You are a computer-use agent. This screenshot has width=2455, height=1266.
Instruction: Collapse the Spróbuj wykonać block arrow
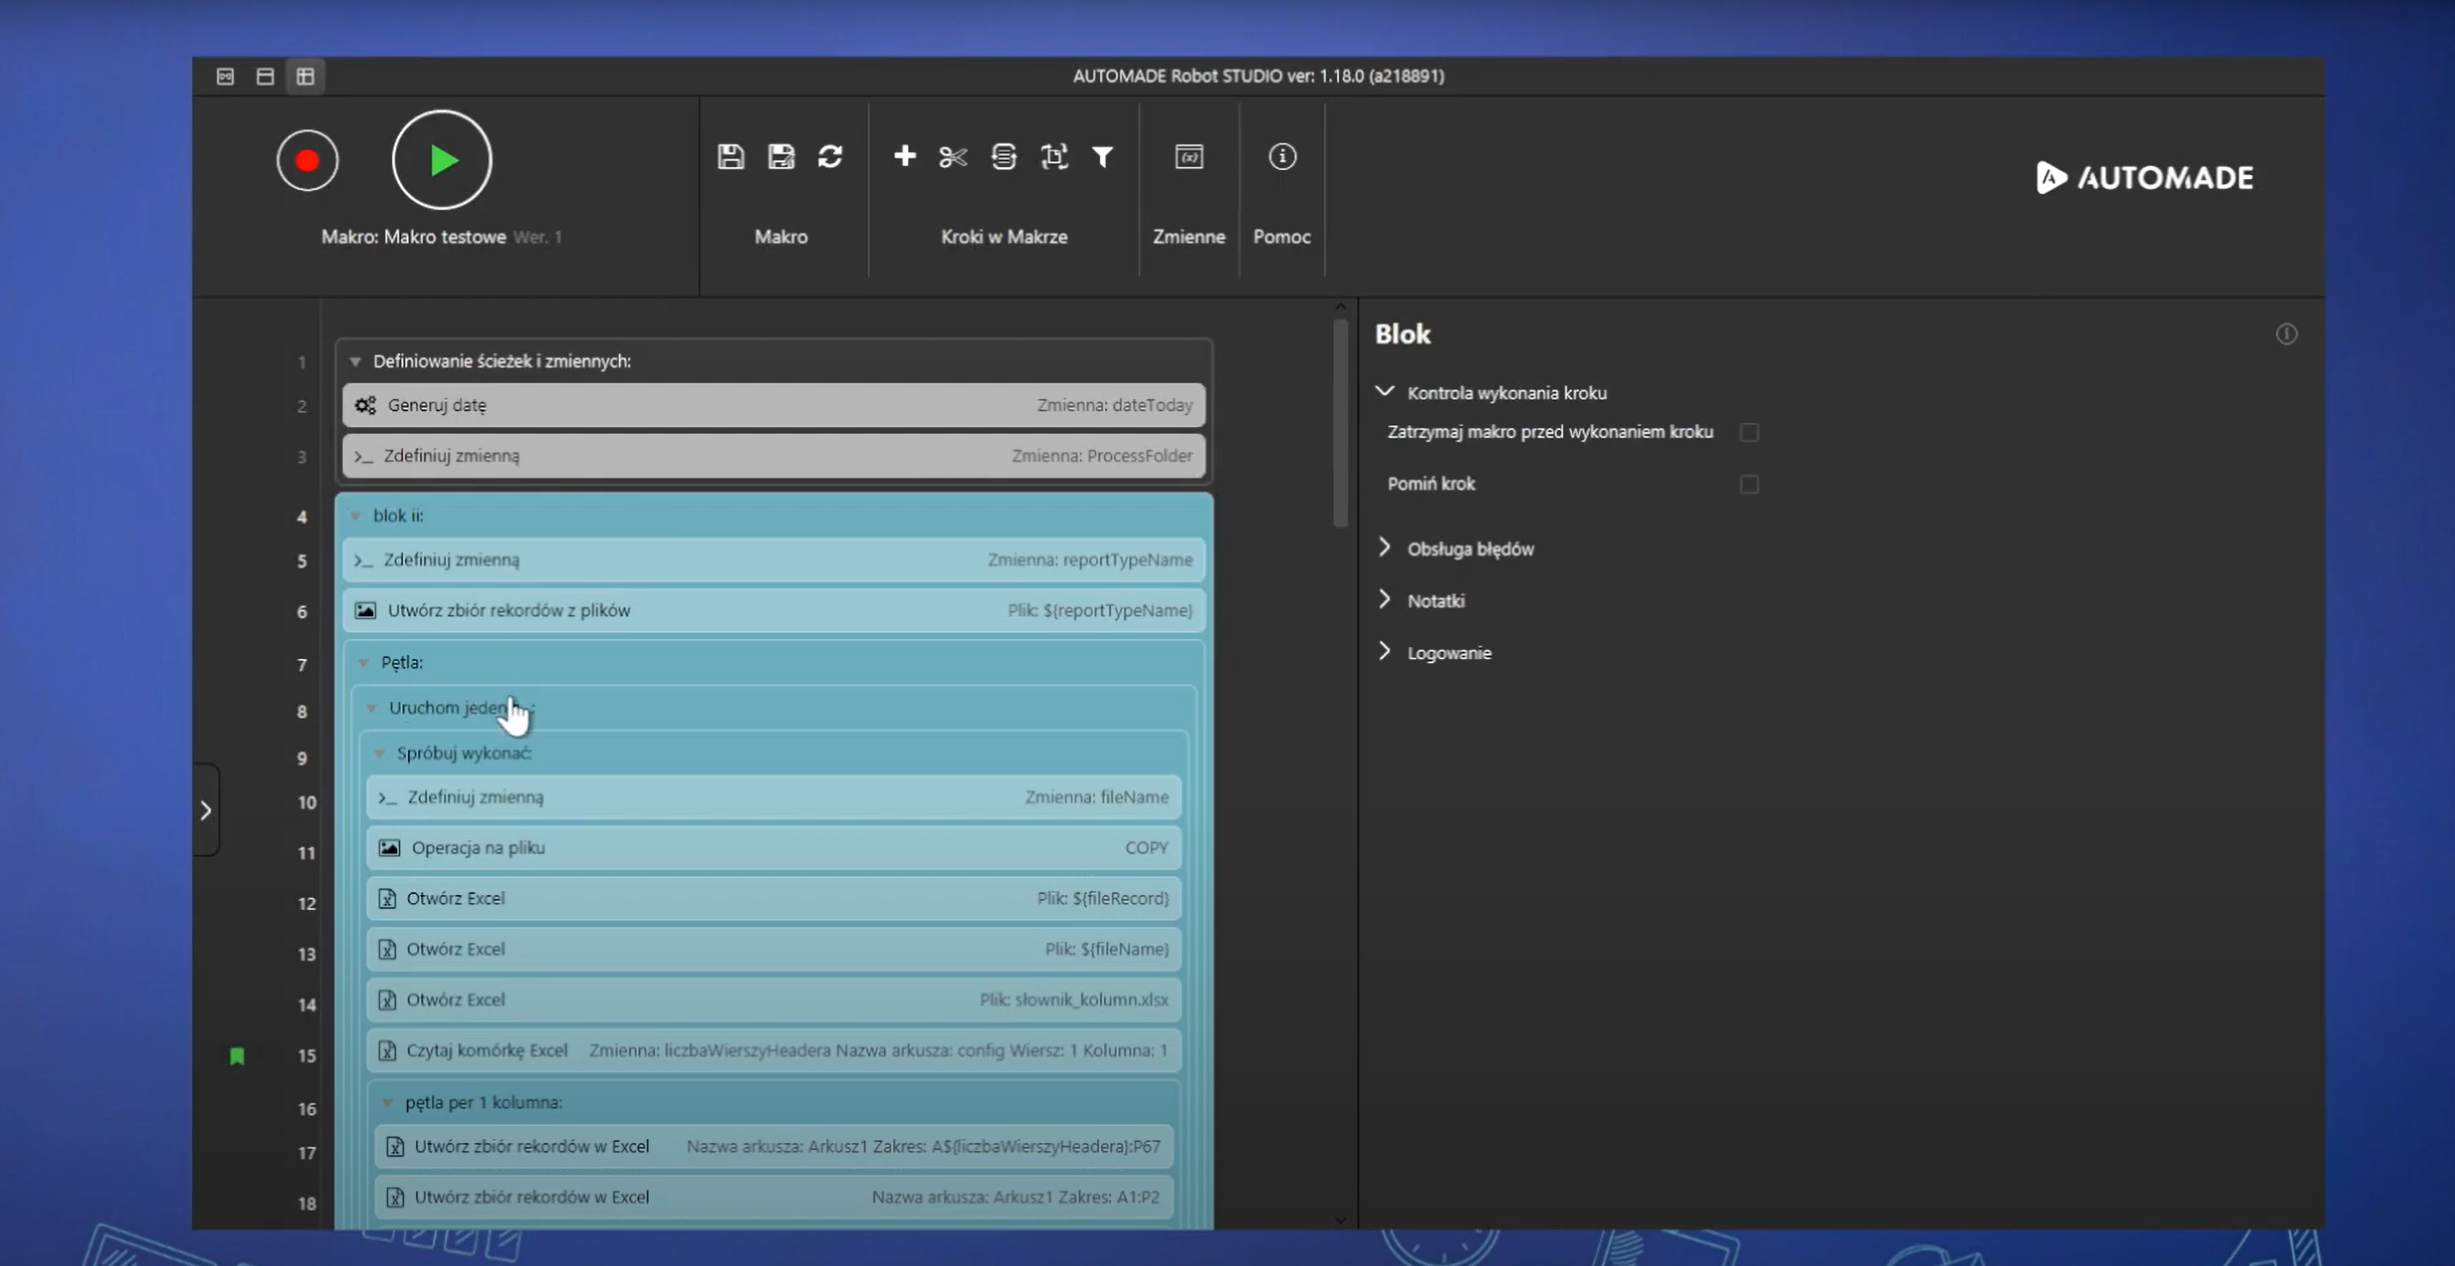(x=379, y=754)
